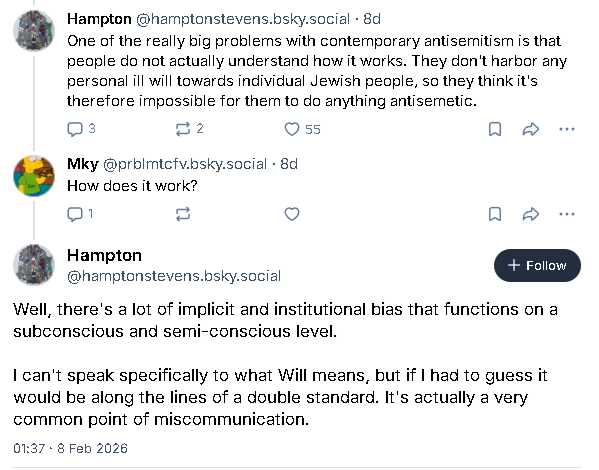
Task: Bookmark Hampton's first post
Action: point(495,129)
